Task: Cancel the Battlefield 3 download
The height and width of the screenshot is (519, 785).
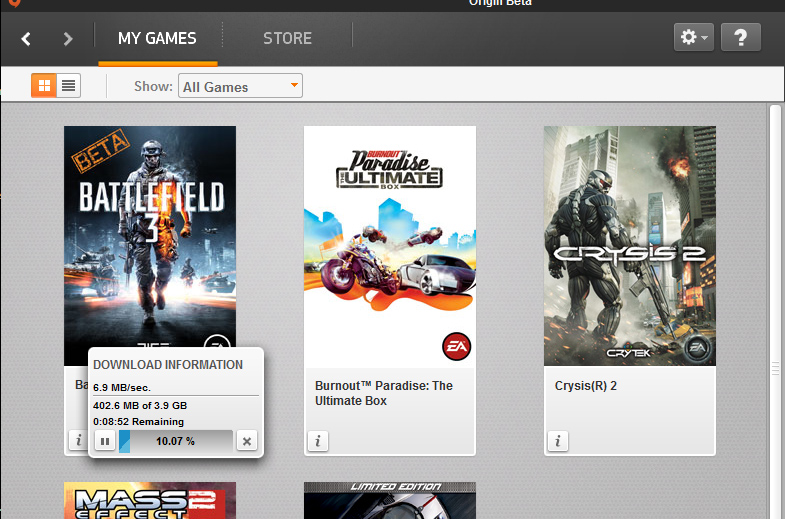Action: point(248,441)
